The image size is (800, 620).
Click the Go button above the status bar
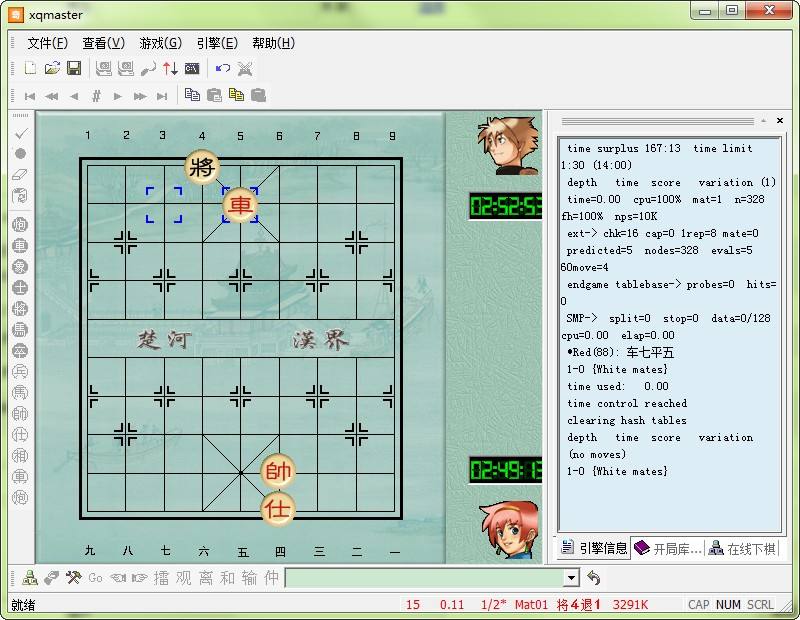[95, 578]
